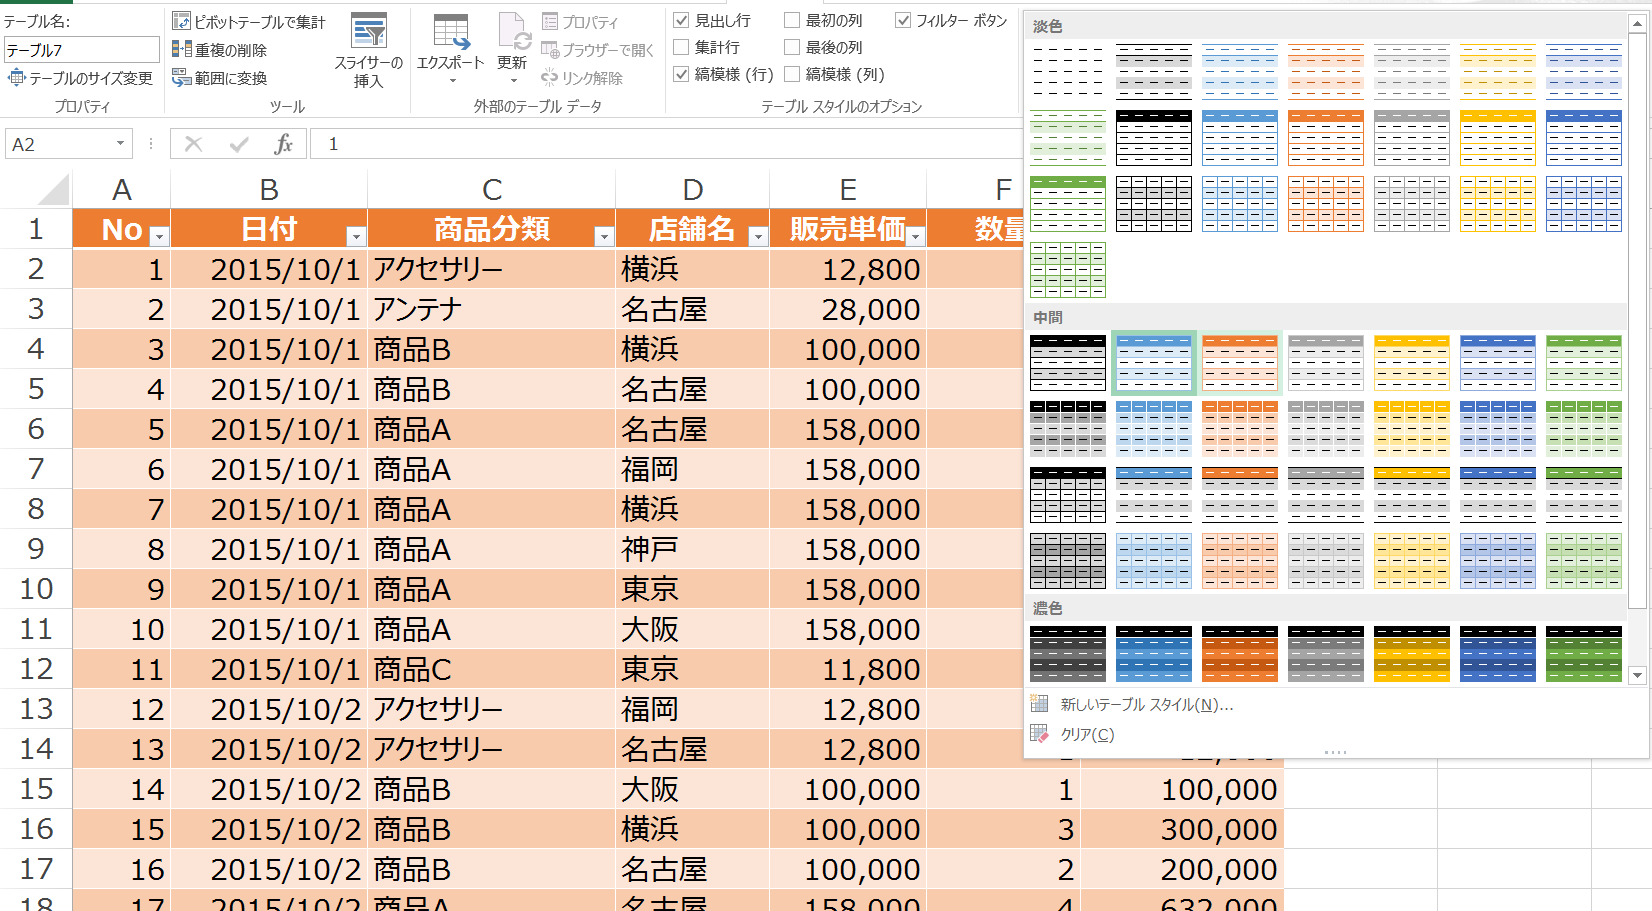This screenshot has height=911, width=1652.
Task: Insert a slicer with スライサーの挿入
Action: point(368,51)
